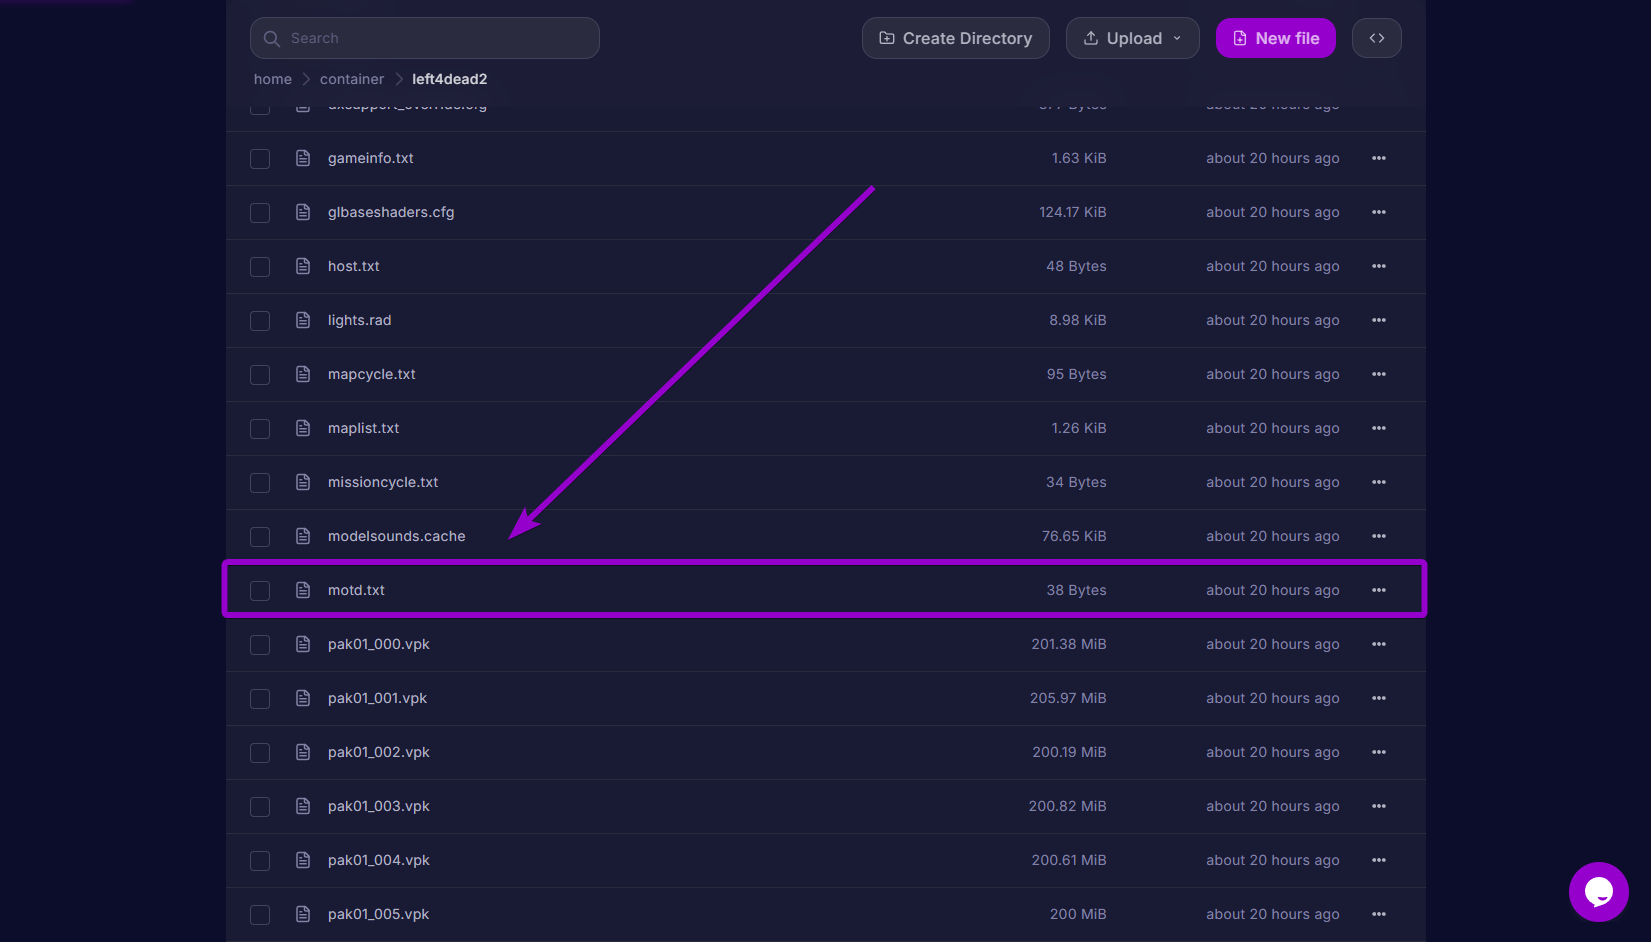Open the three-dot menu for glbaseshaders.cfg

[1379, 212]
